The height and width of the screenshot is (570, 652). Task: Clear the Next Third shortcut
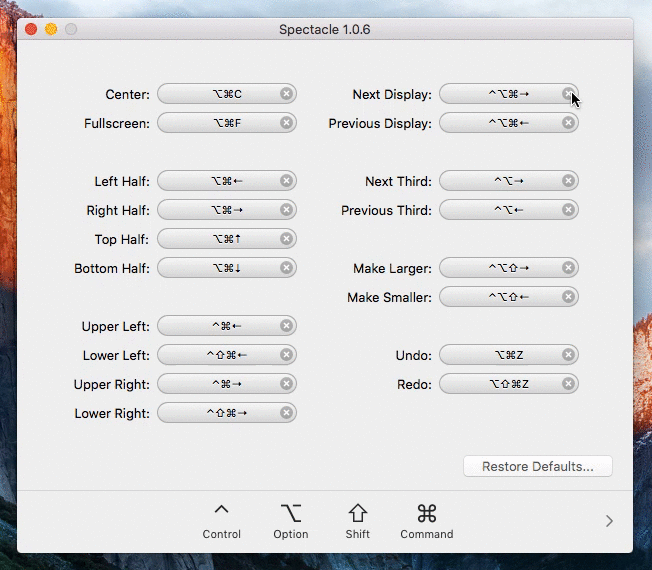[568, 181]
